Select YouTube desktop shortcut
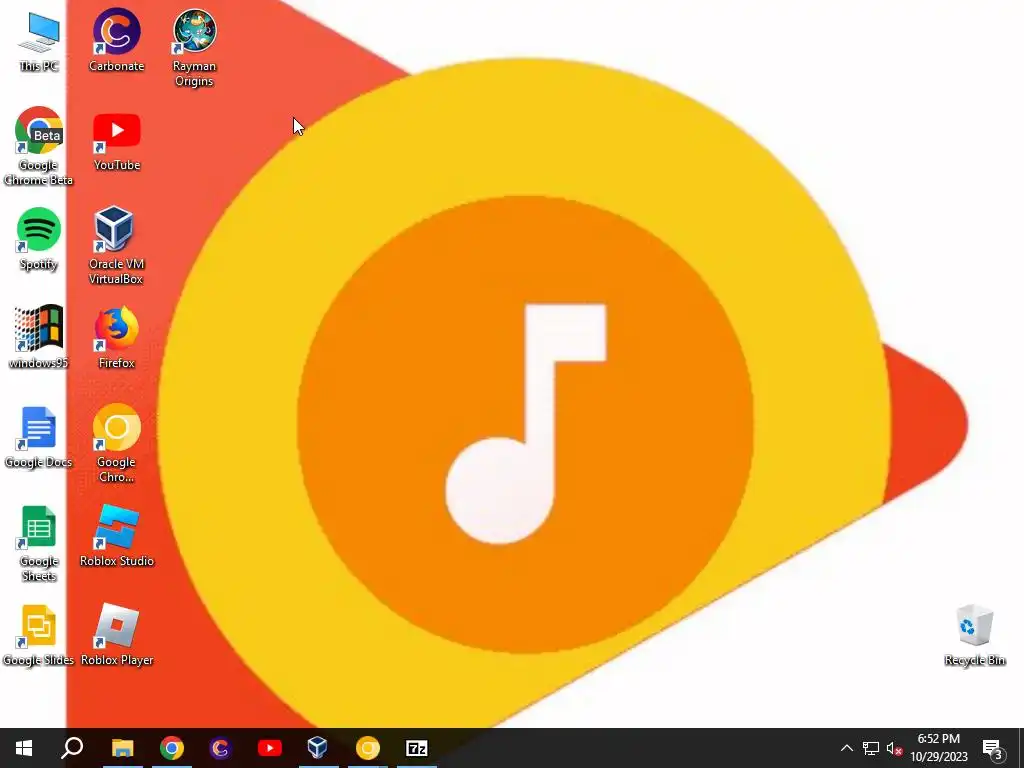Screen dimensions: 1024x768 click(x=116, y=141)
